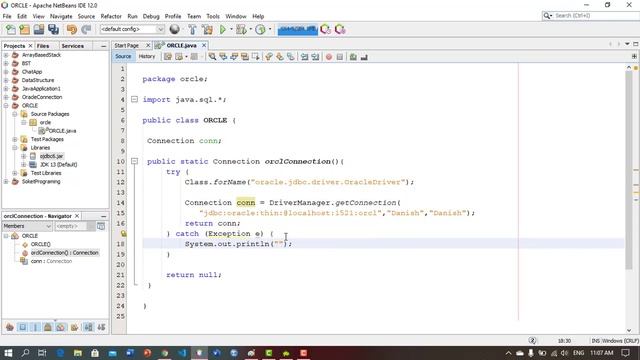This screenshot has height=360, width=640.
Task: Toggle Show Inner Classes in the Navigator filters
Action: [x=61, y=327]
